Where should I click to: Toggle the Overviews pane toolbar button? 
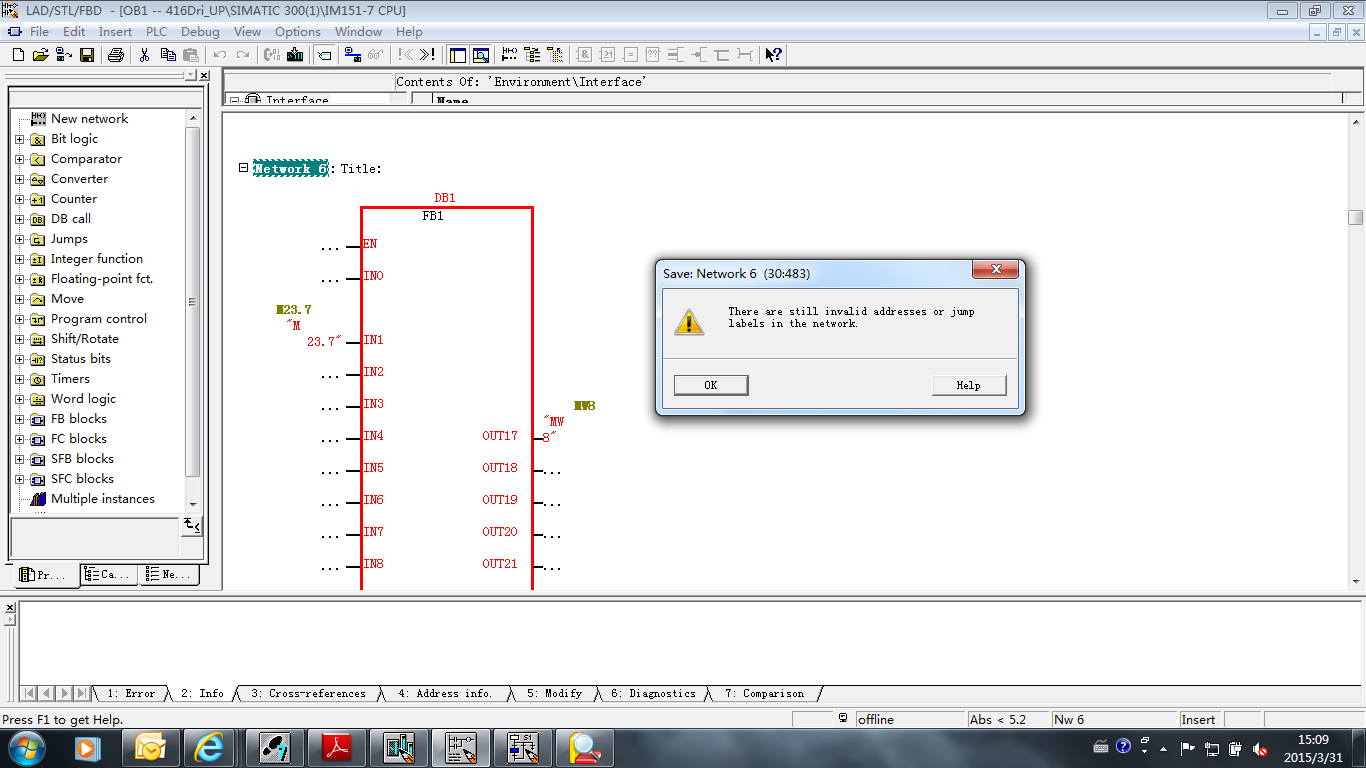(458, 55)
